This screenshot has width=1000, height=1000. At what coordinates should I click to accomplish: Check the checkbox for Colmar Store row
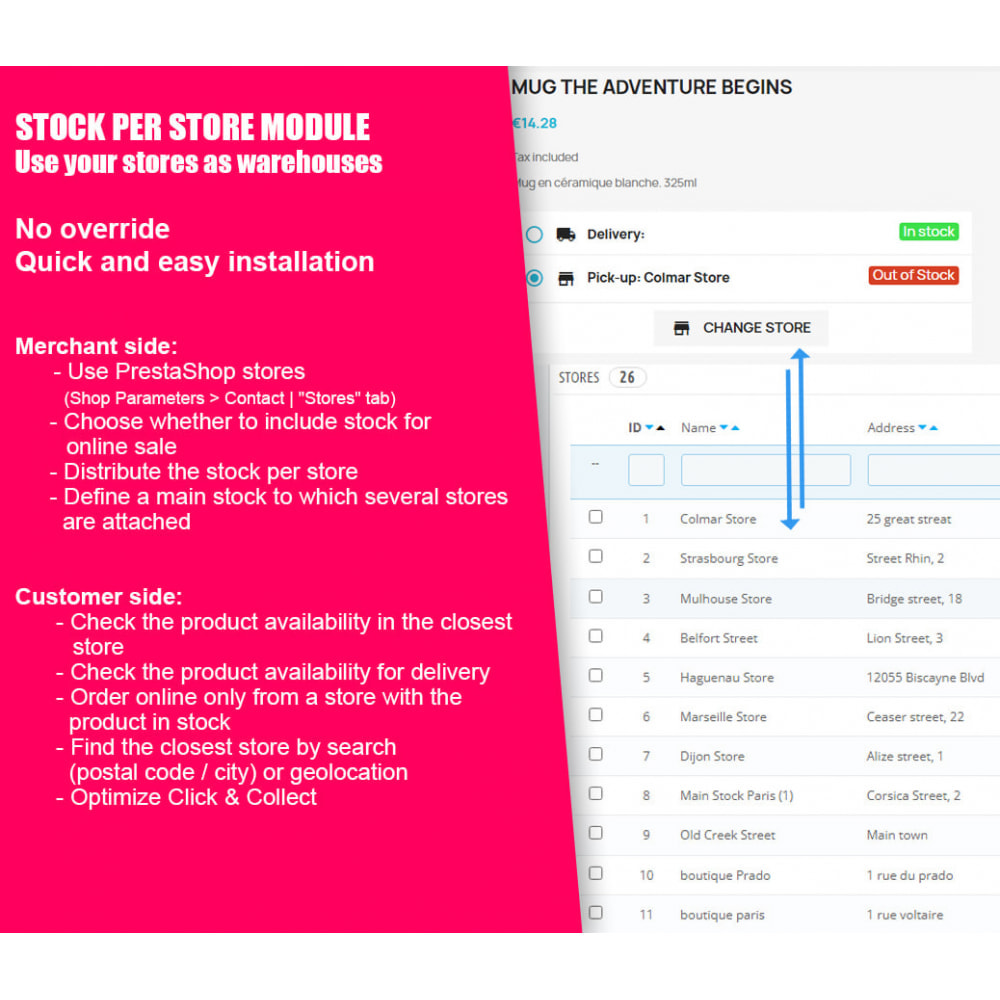coord(595,516)
